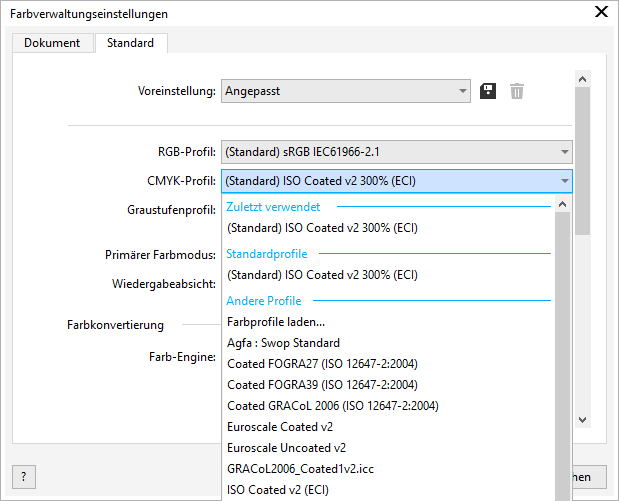
Task: Click the dialog scrollbar down arrow
Action: click(583, 421)
